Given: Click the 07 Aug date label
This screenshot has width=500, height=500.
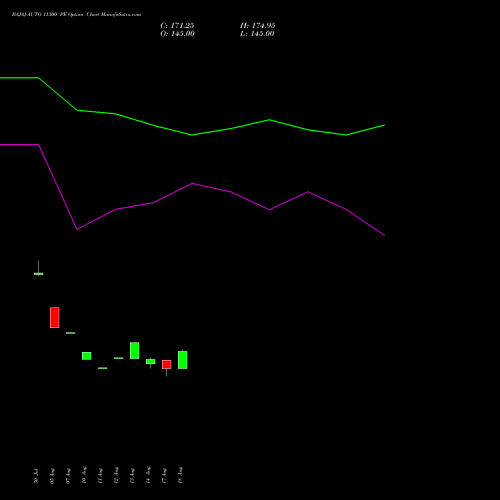Looking at the screenshot, I should [68, 476].
